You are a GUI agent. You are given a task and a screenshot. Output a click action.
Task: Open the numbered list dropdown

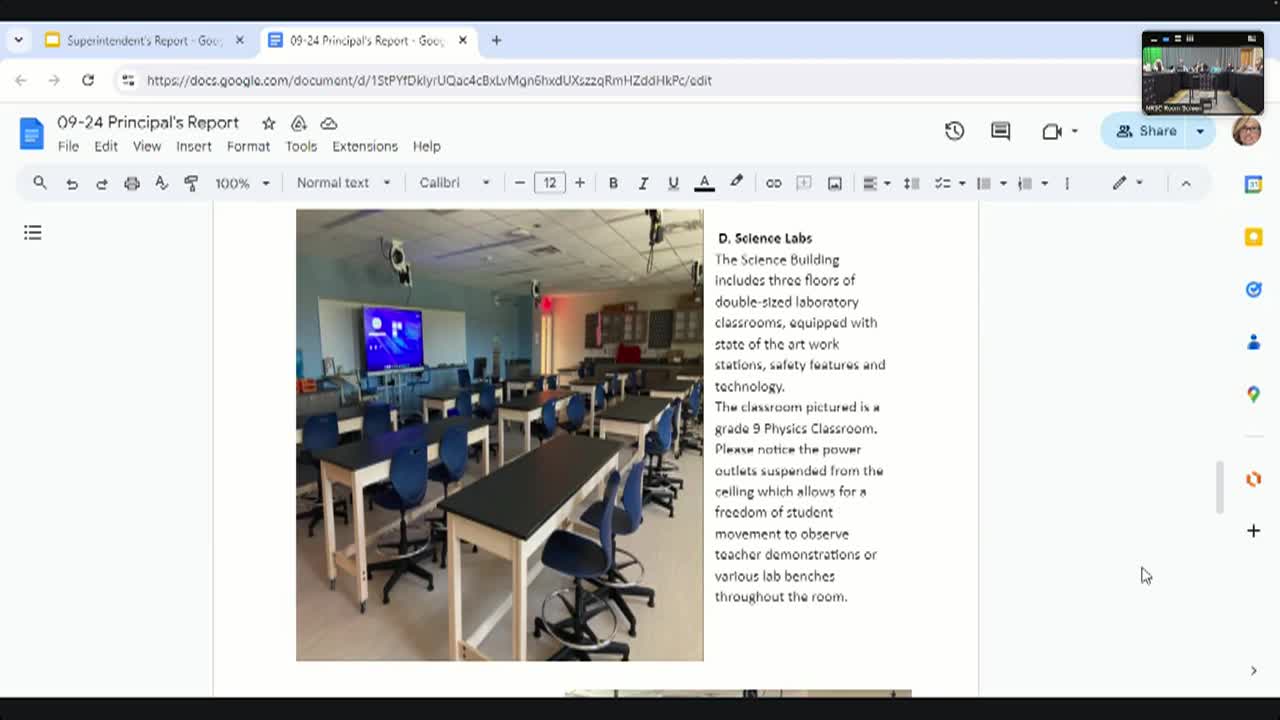coord(1031,183)
